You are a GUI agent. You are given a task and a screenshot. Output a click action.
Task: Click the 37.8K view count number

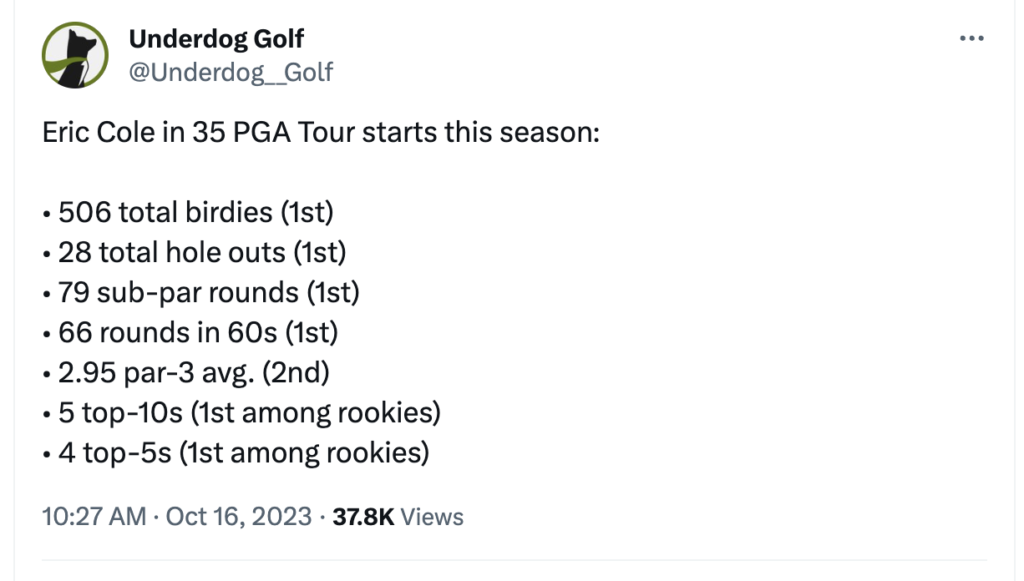[363, 517]
